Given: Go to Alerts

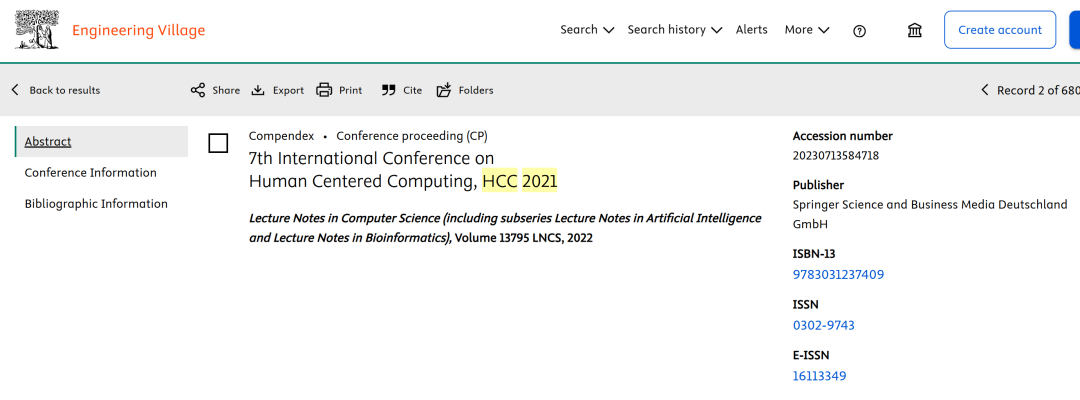Looking at the screenshot, I should tap(751, 30).
